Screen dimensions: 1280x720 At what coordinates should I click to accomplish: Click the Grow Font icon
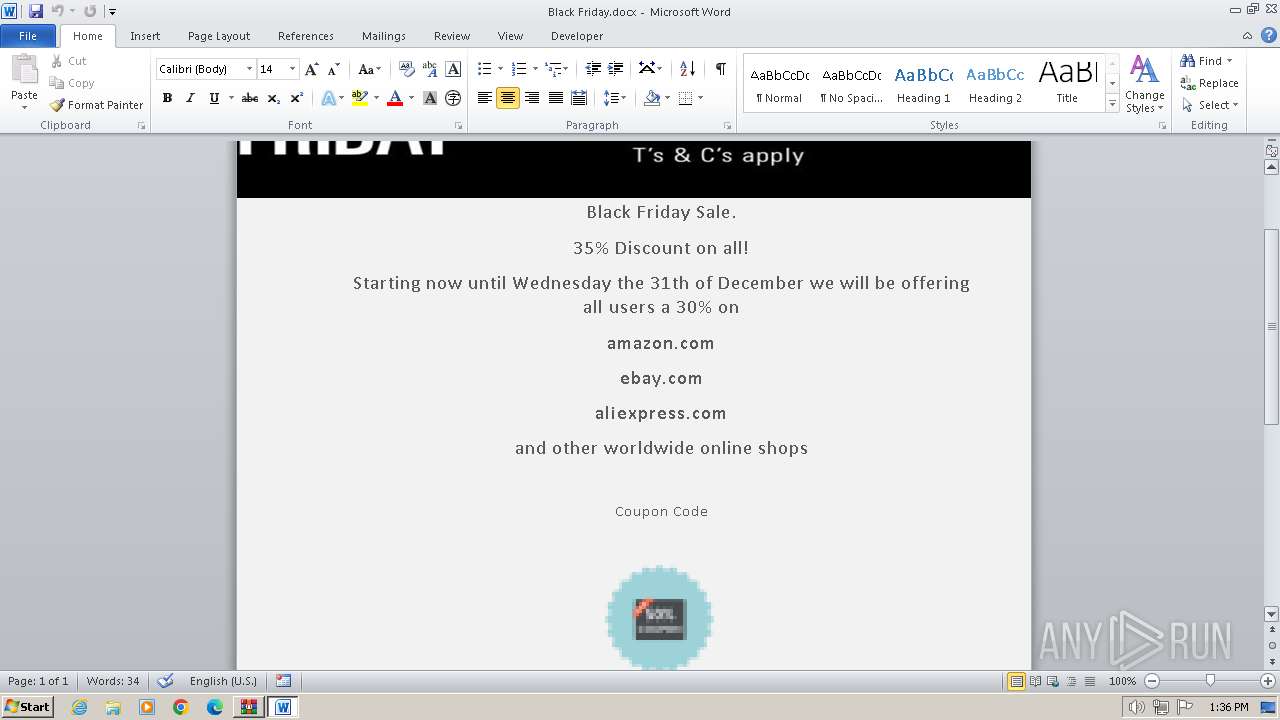(x=312, y=69)
